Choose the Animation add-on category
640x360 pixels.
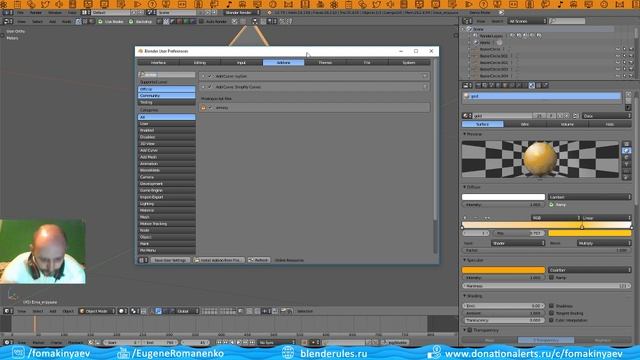click(x=167, y=164)
